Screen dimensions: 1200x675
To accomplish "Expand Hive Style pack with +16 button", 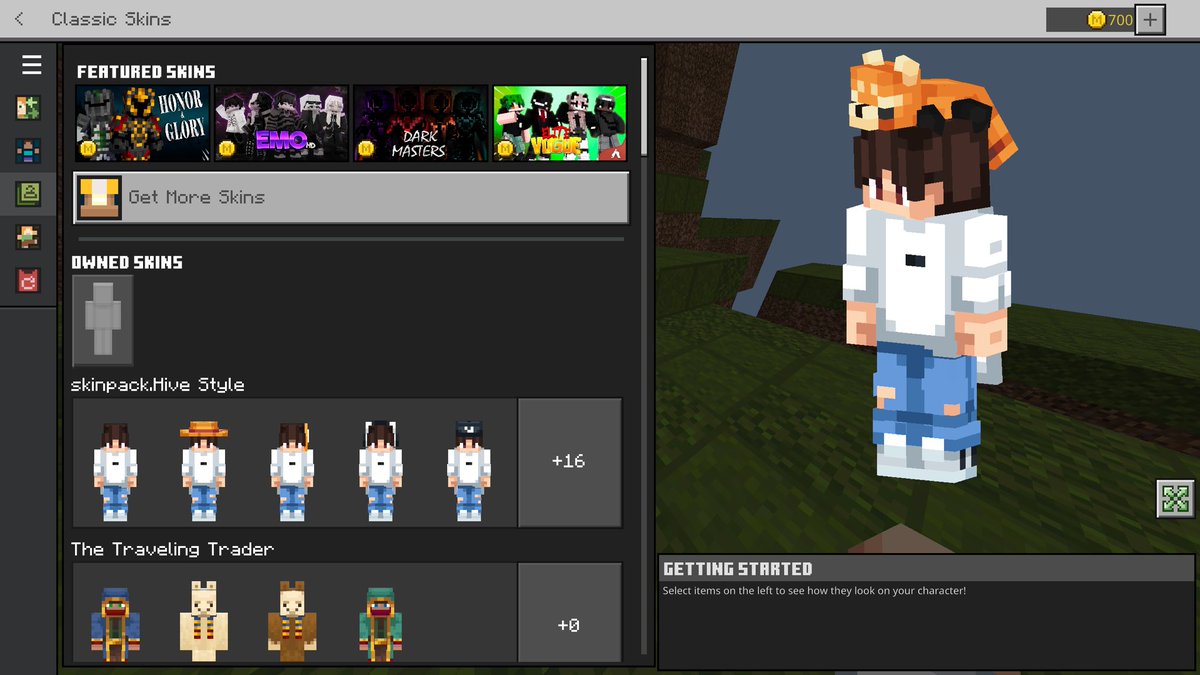I will (x=569, y=462).
